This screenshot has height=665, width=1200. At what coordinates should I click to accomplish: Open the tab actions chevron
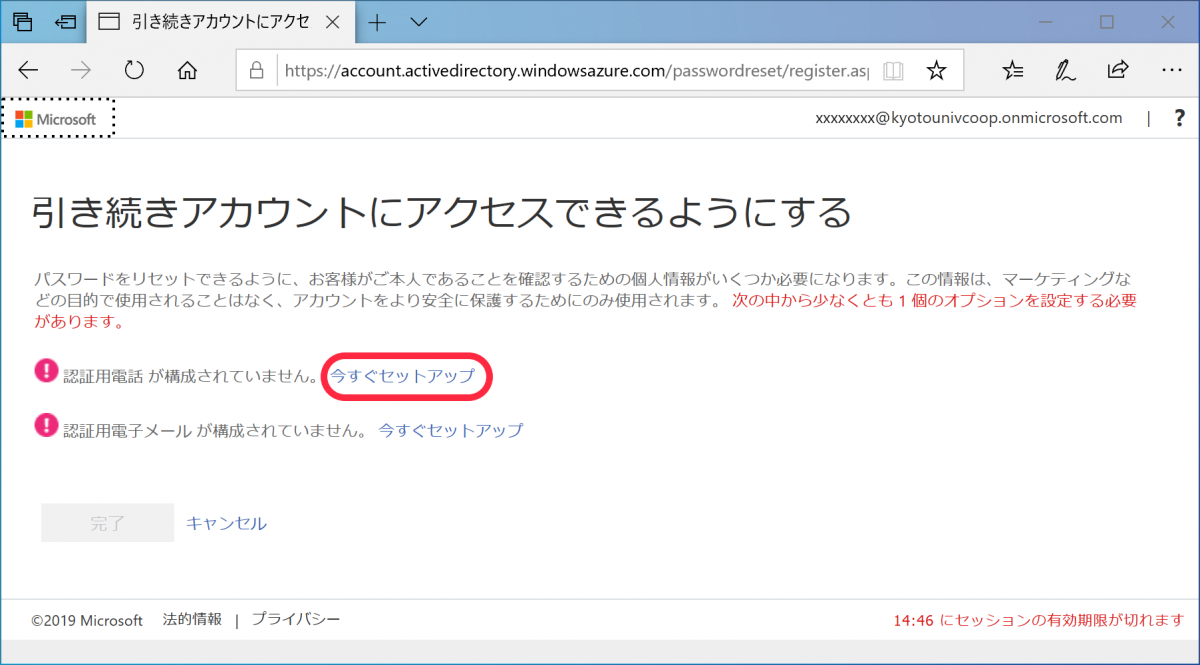click(417, 22)
